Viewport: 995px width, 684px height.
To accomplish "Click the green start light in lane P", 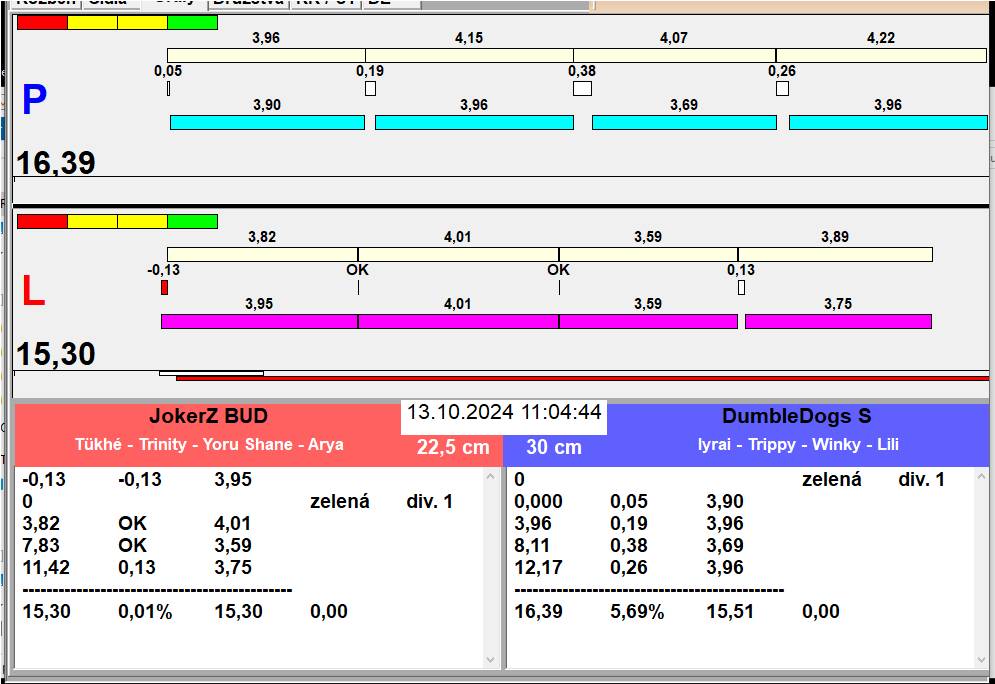I will tap(193, 23).
